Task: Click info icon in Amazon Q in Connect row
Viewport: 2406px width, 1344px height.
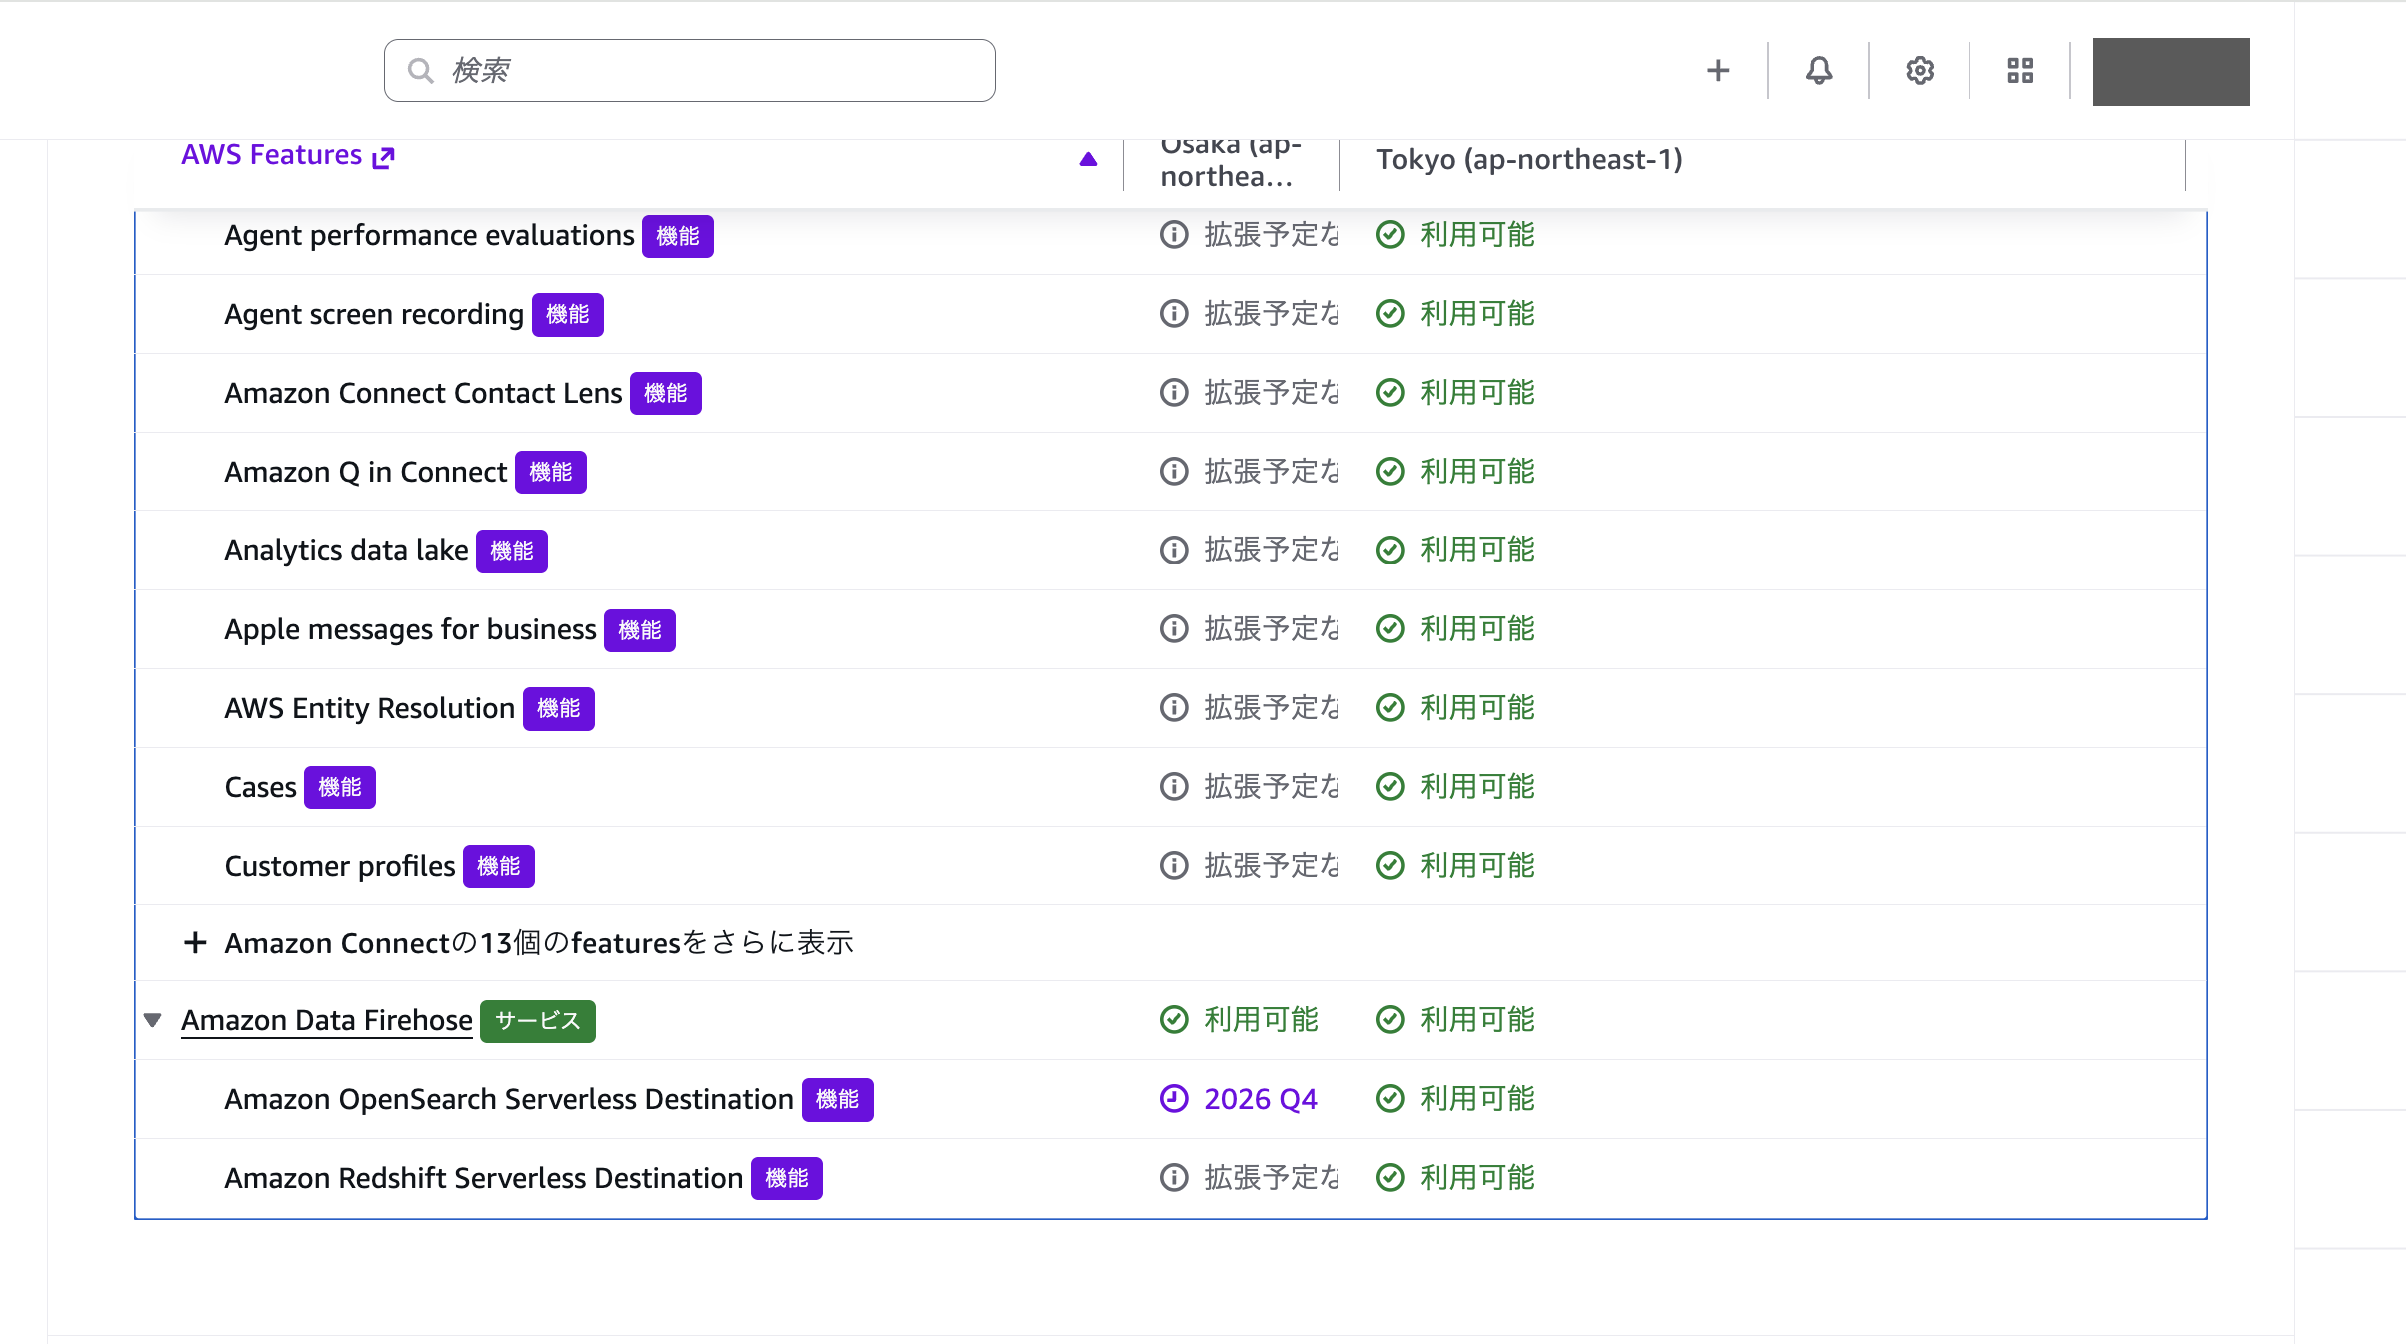Action: pyautogui.click(x=1174, y=472)
